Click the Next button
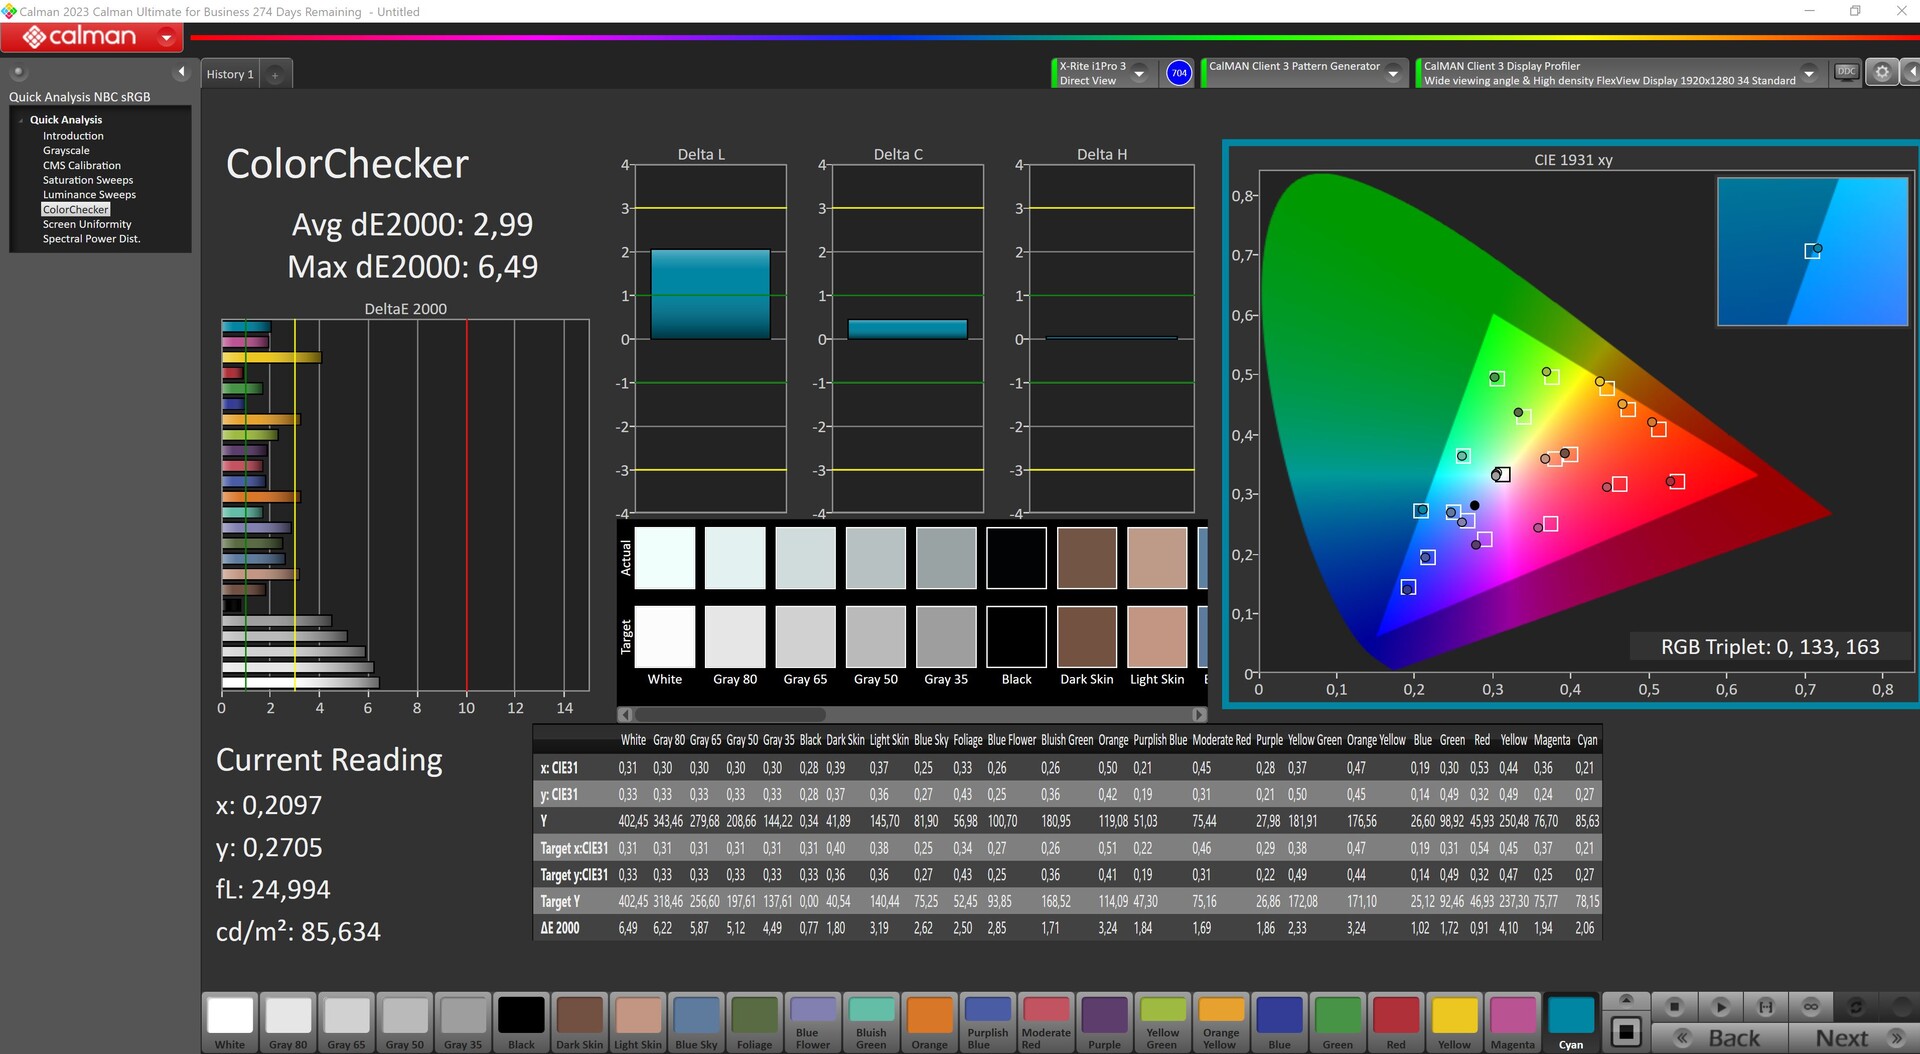 (1842, 1038)
